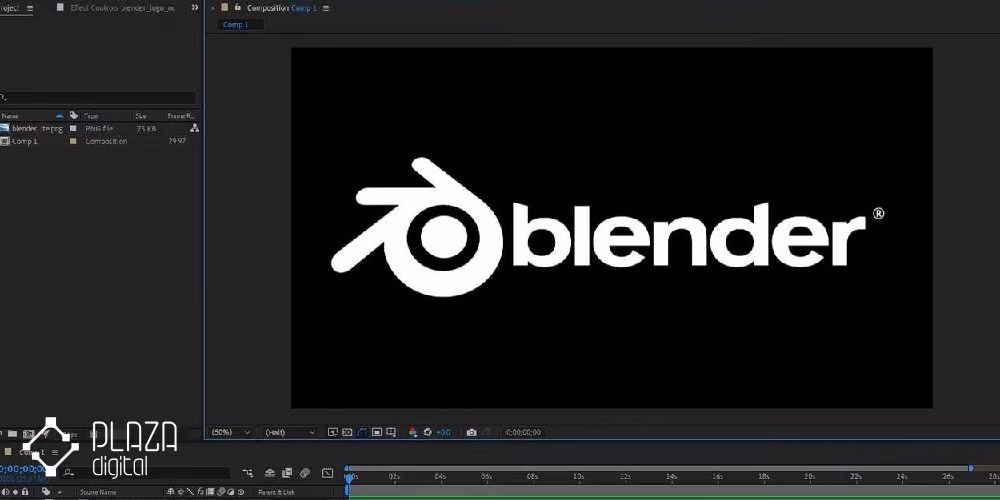Toggle the Composition viewer lock icon
This screenshot has height=500, width=1000.
point(237,8)
